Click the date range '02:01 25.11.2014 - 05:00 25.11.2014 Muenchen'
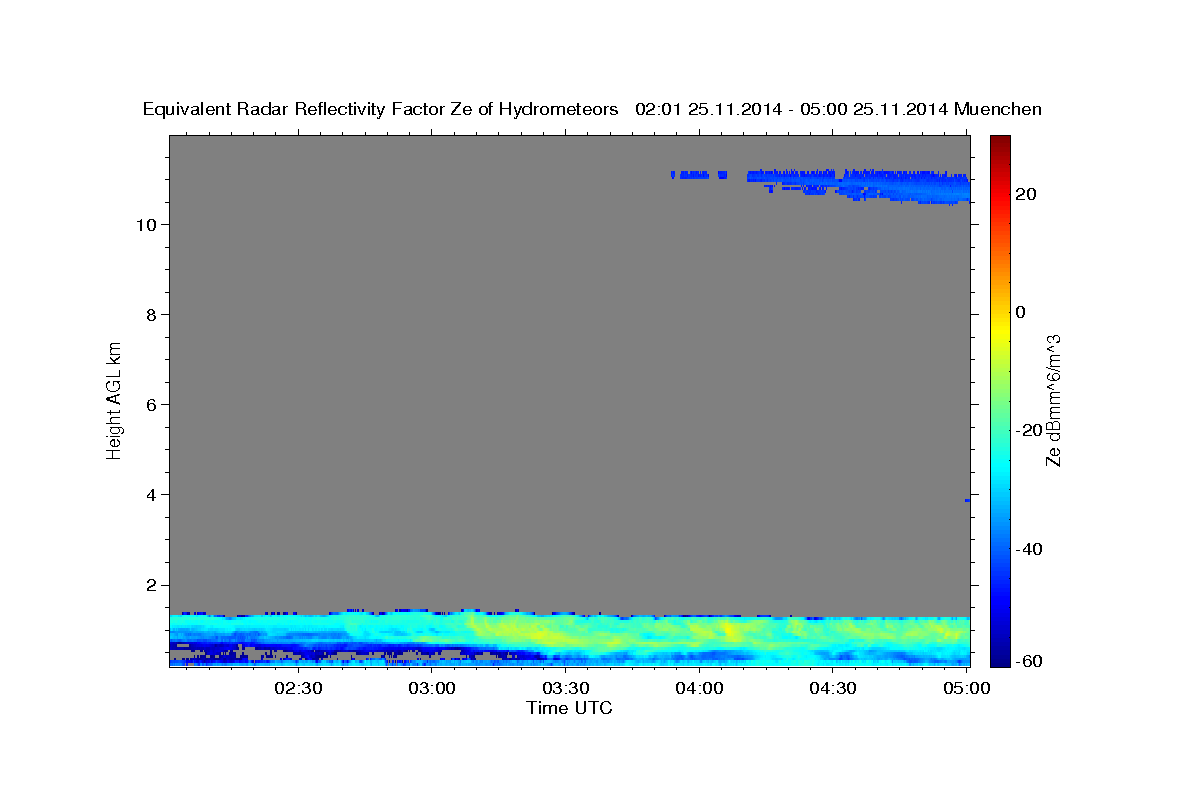1200x800 pixels. [x=839, y=109]
